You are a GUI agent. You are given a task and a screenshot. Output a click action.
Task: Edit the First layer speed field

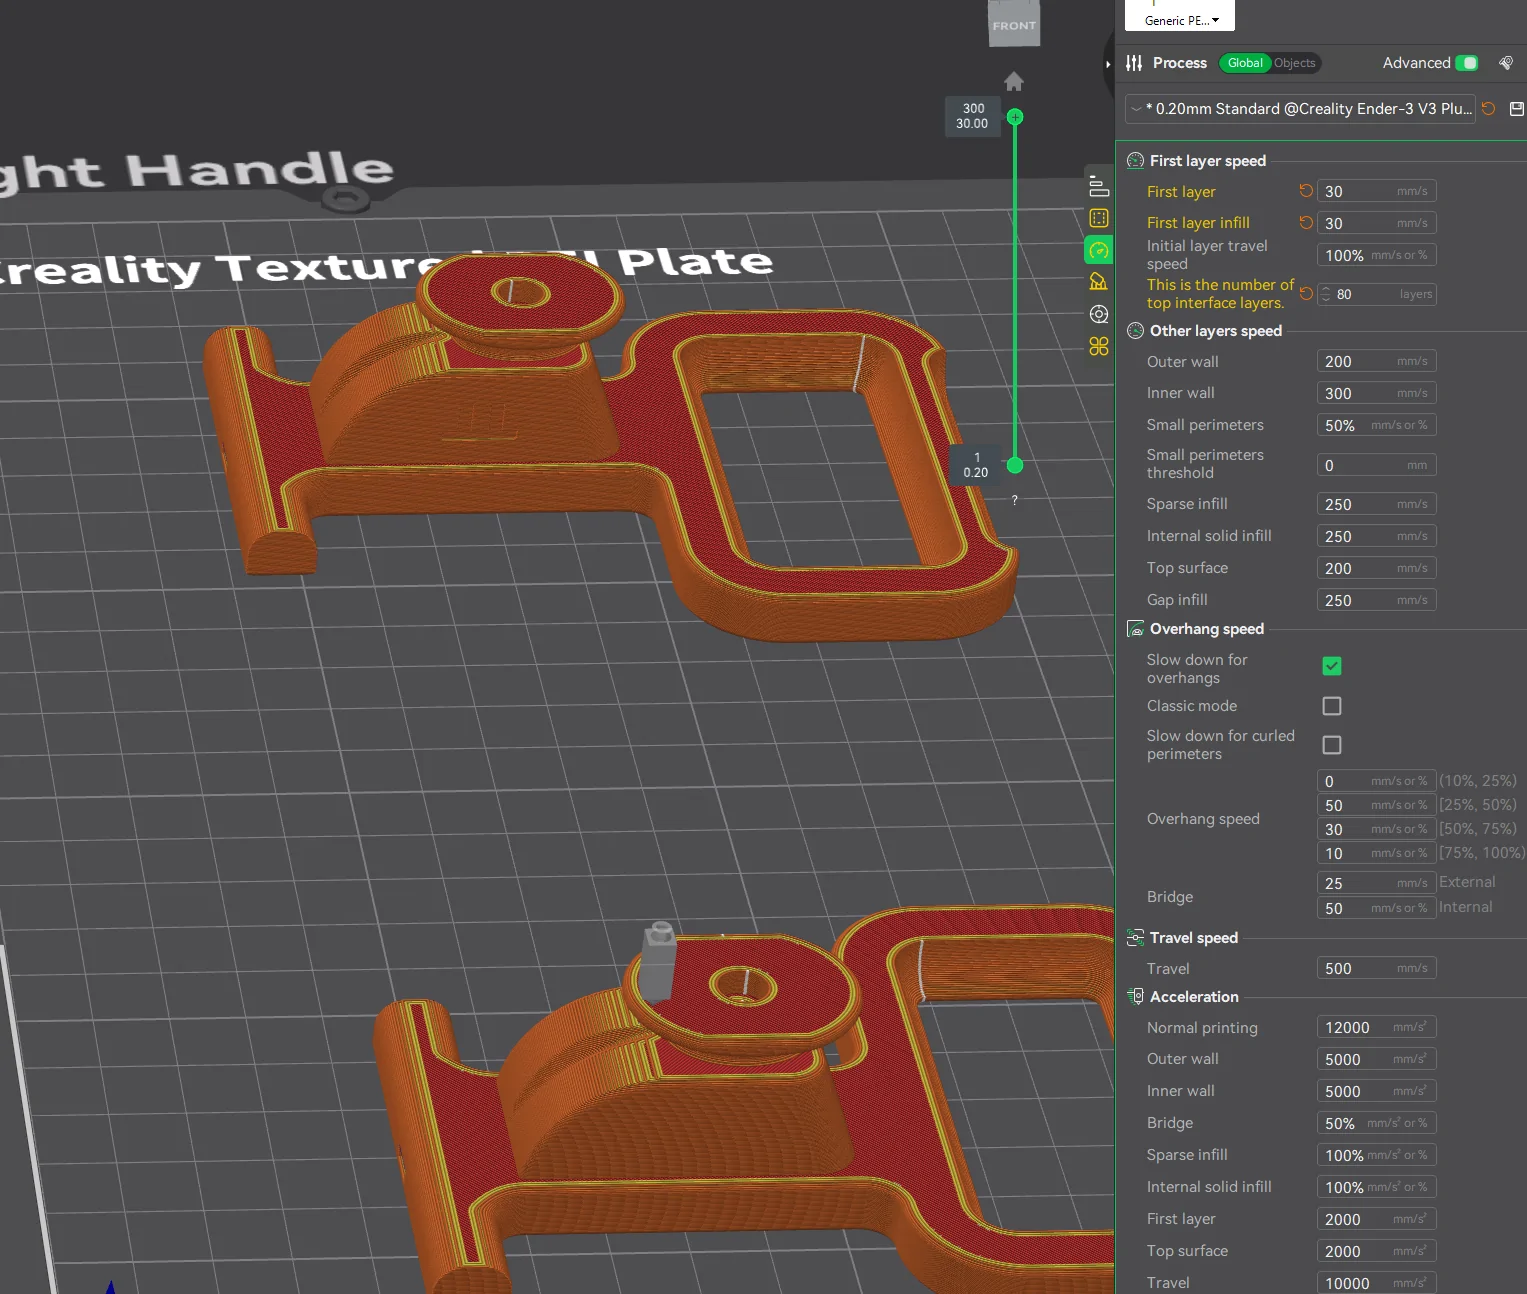1376,191
